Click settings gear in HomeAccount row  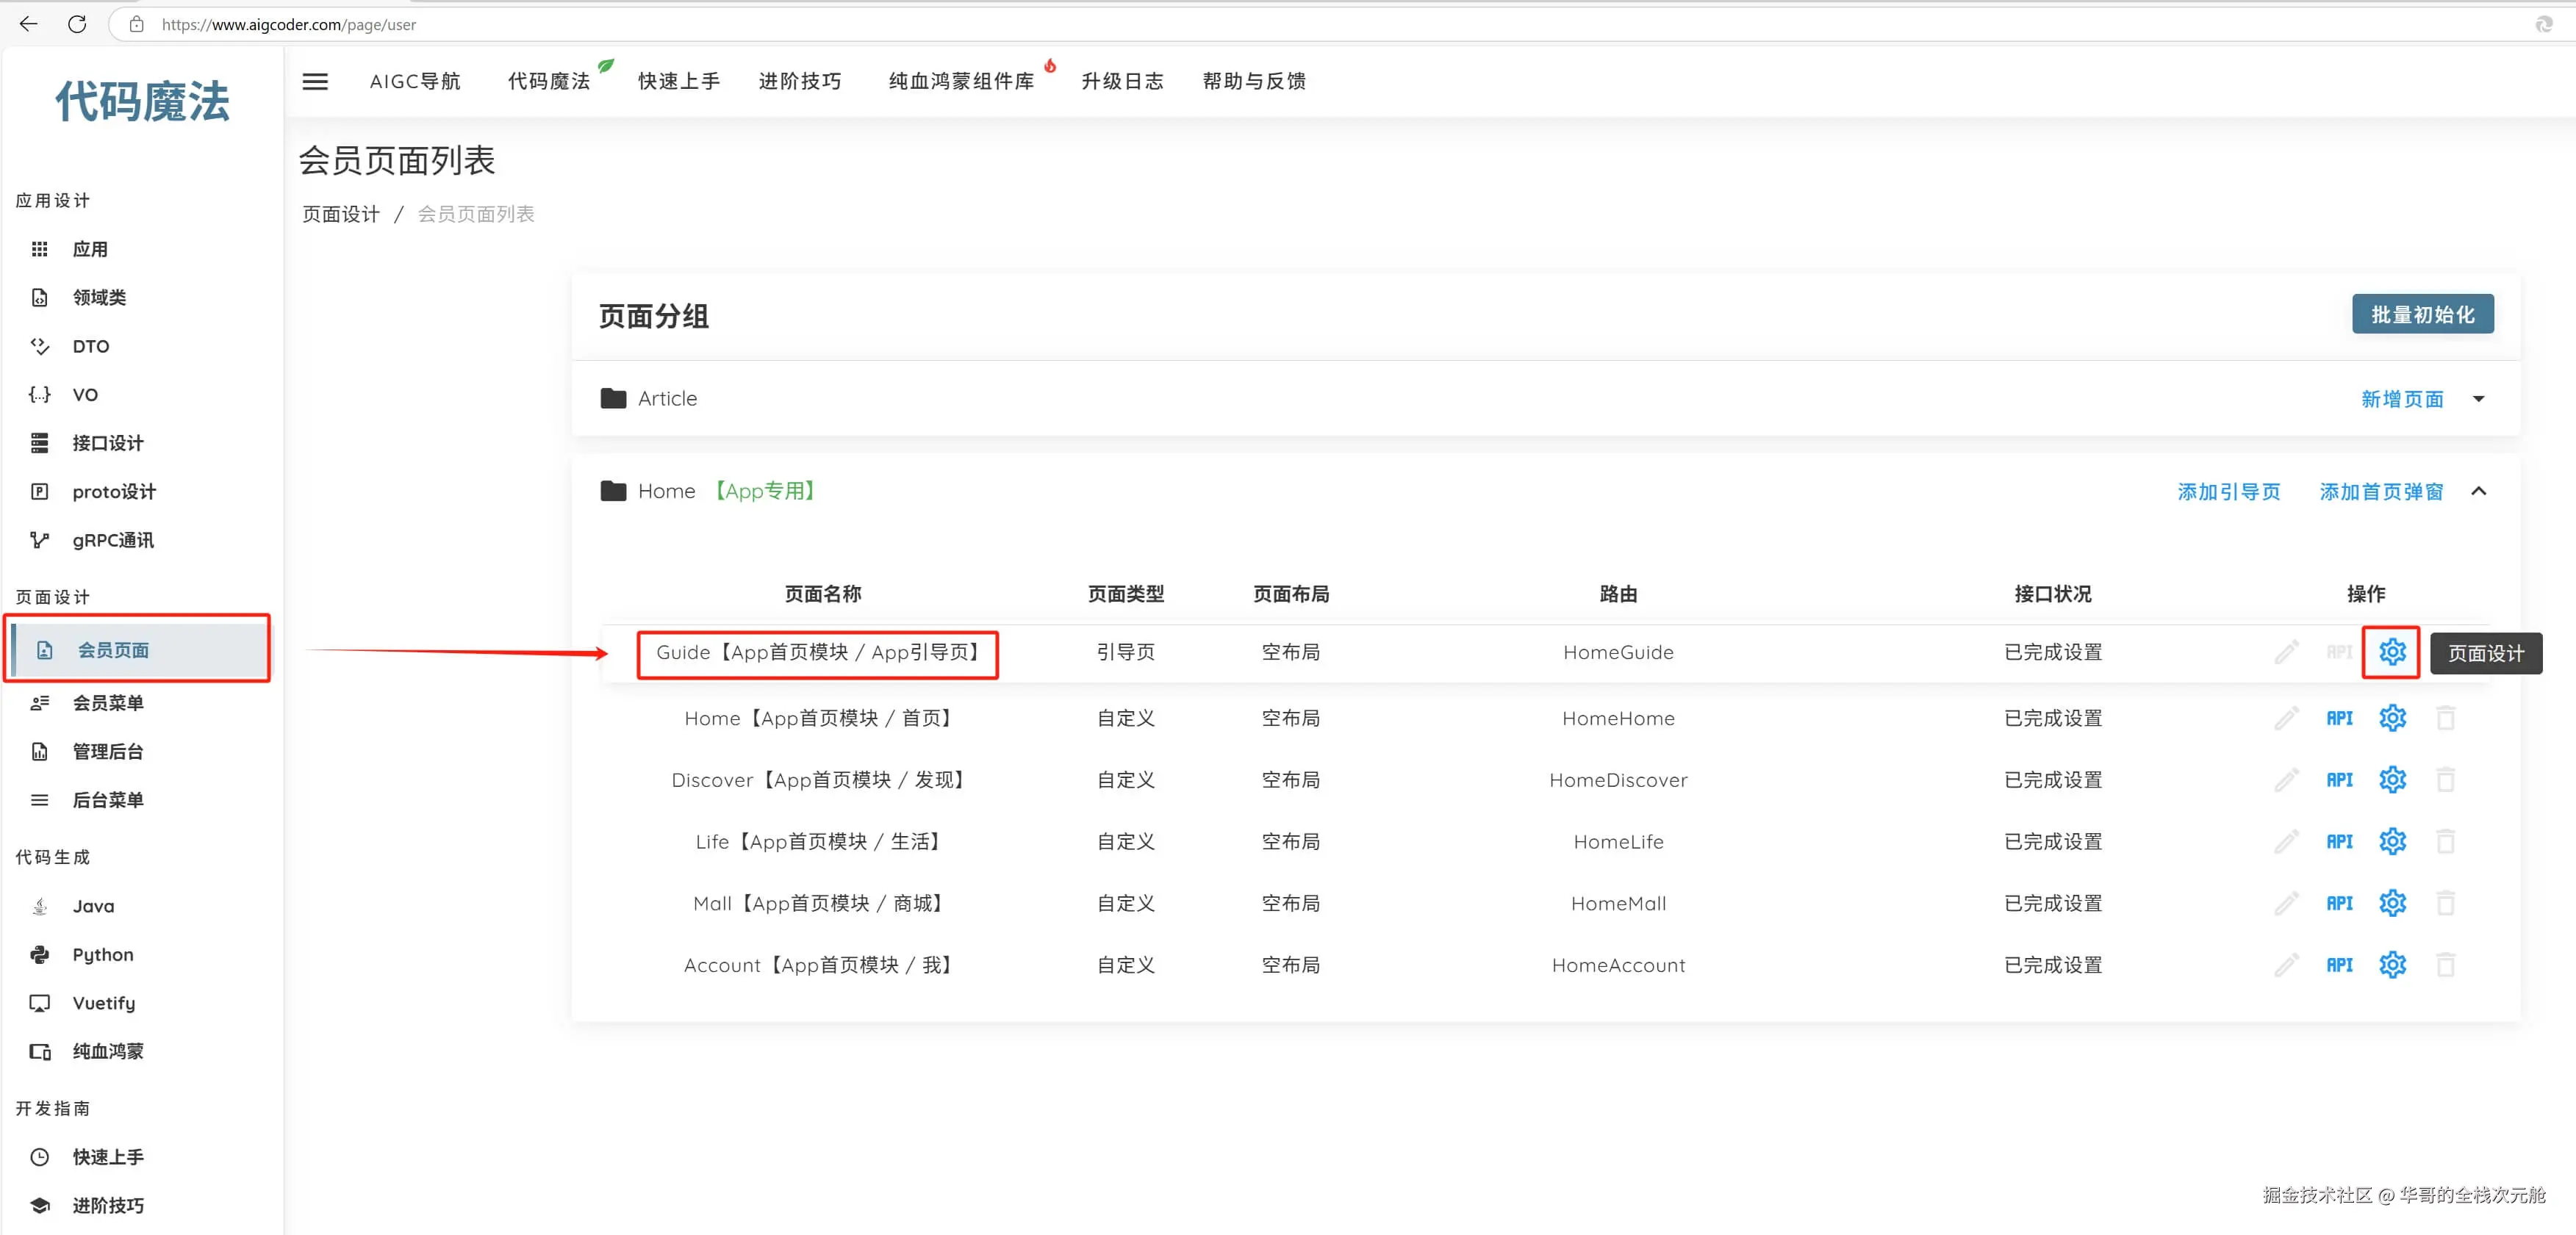(2391, 965)
